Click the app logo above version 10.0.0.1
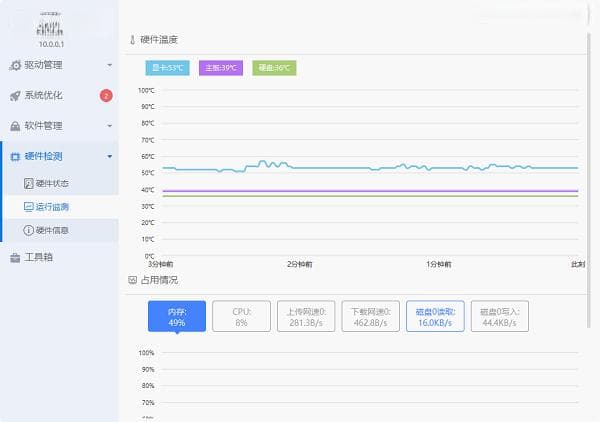The width and height of the screenshot is (600, 422). click(x=51, y=24)
